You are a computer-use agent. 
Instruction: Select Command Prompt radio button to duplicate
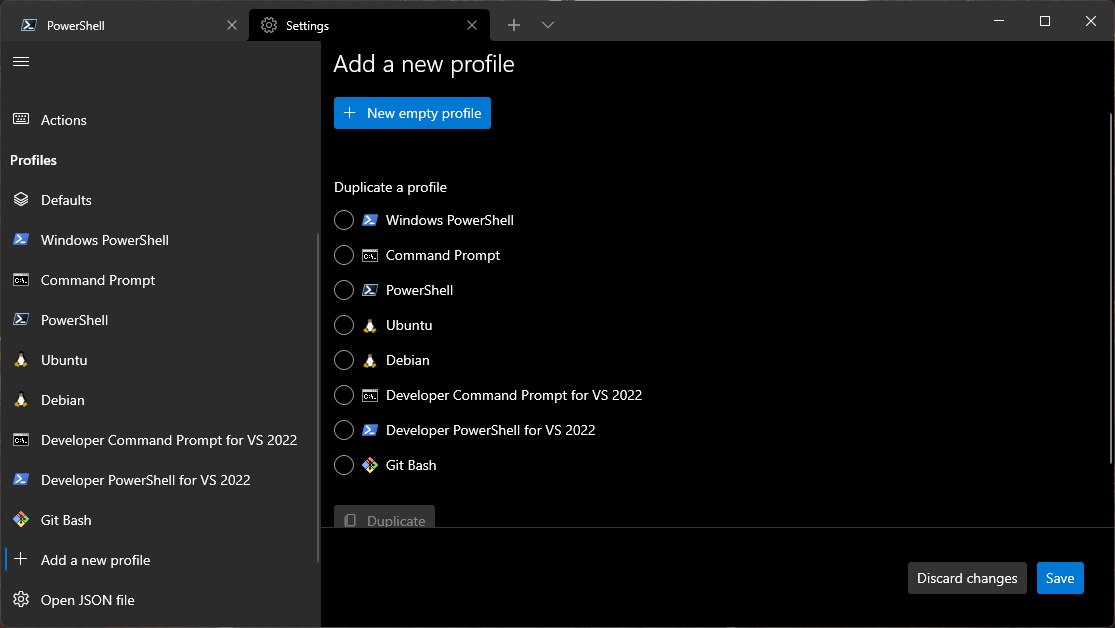343,255
